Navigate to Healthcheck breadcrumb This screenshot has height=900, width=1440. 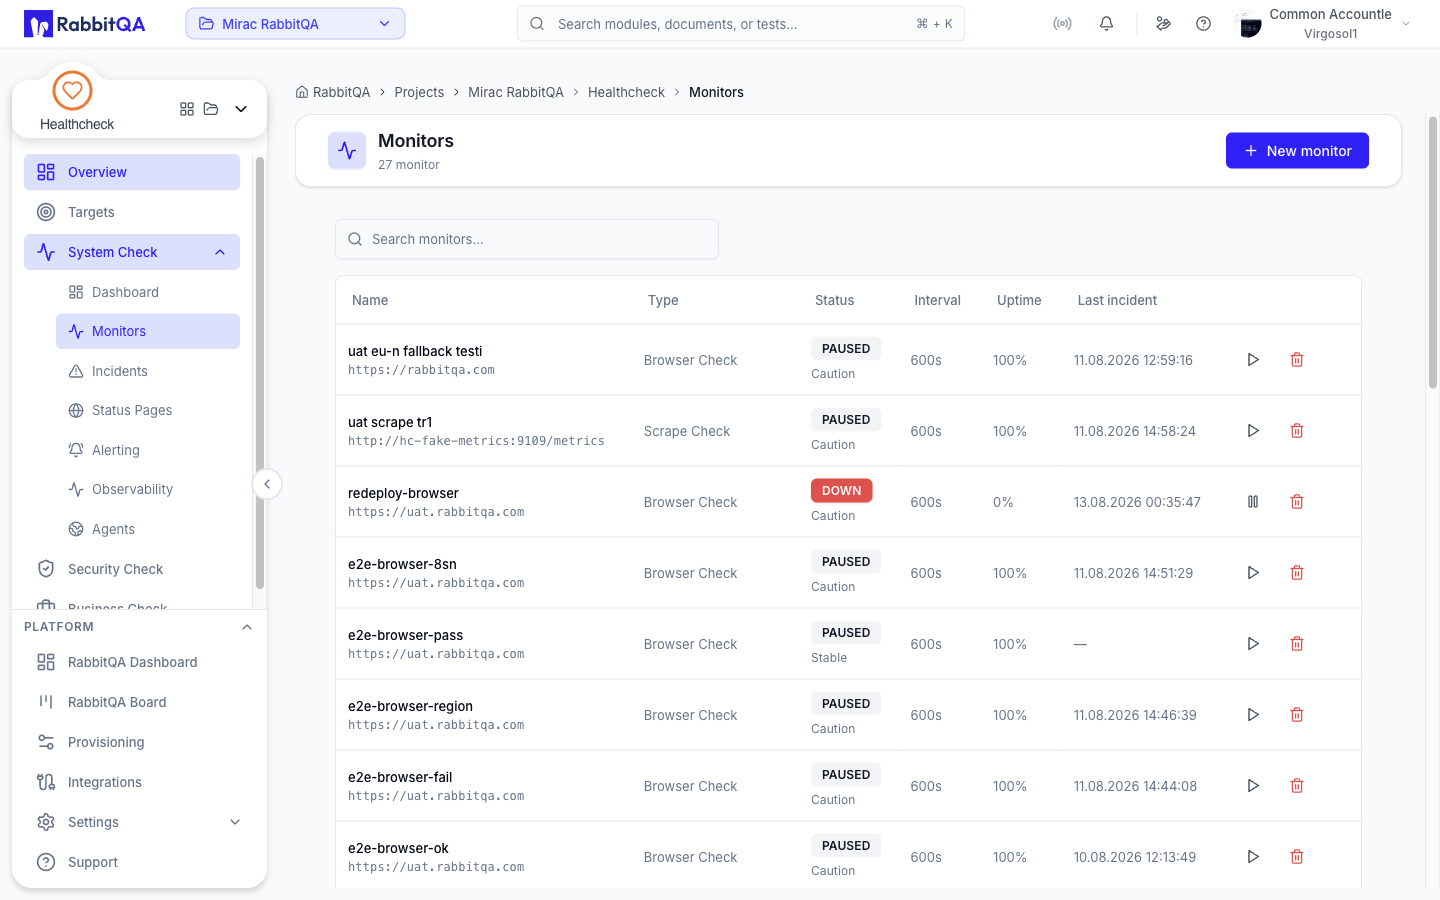[x=626, y=92]
